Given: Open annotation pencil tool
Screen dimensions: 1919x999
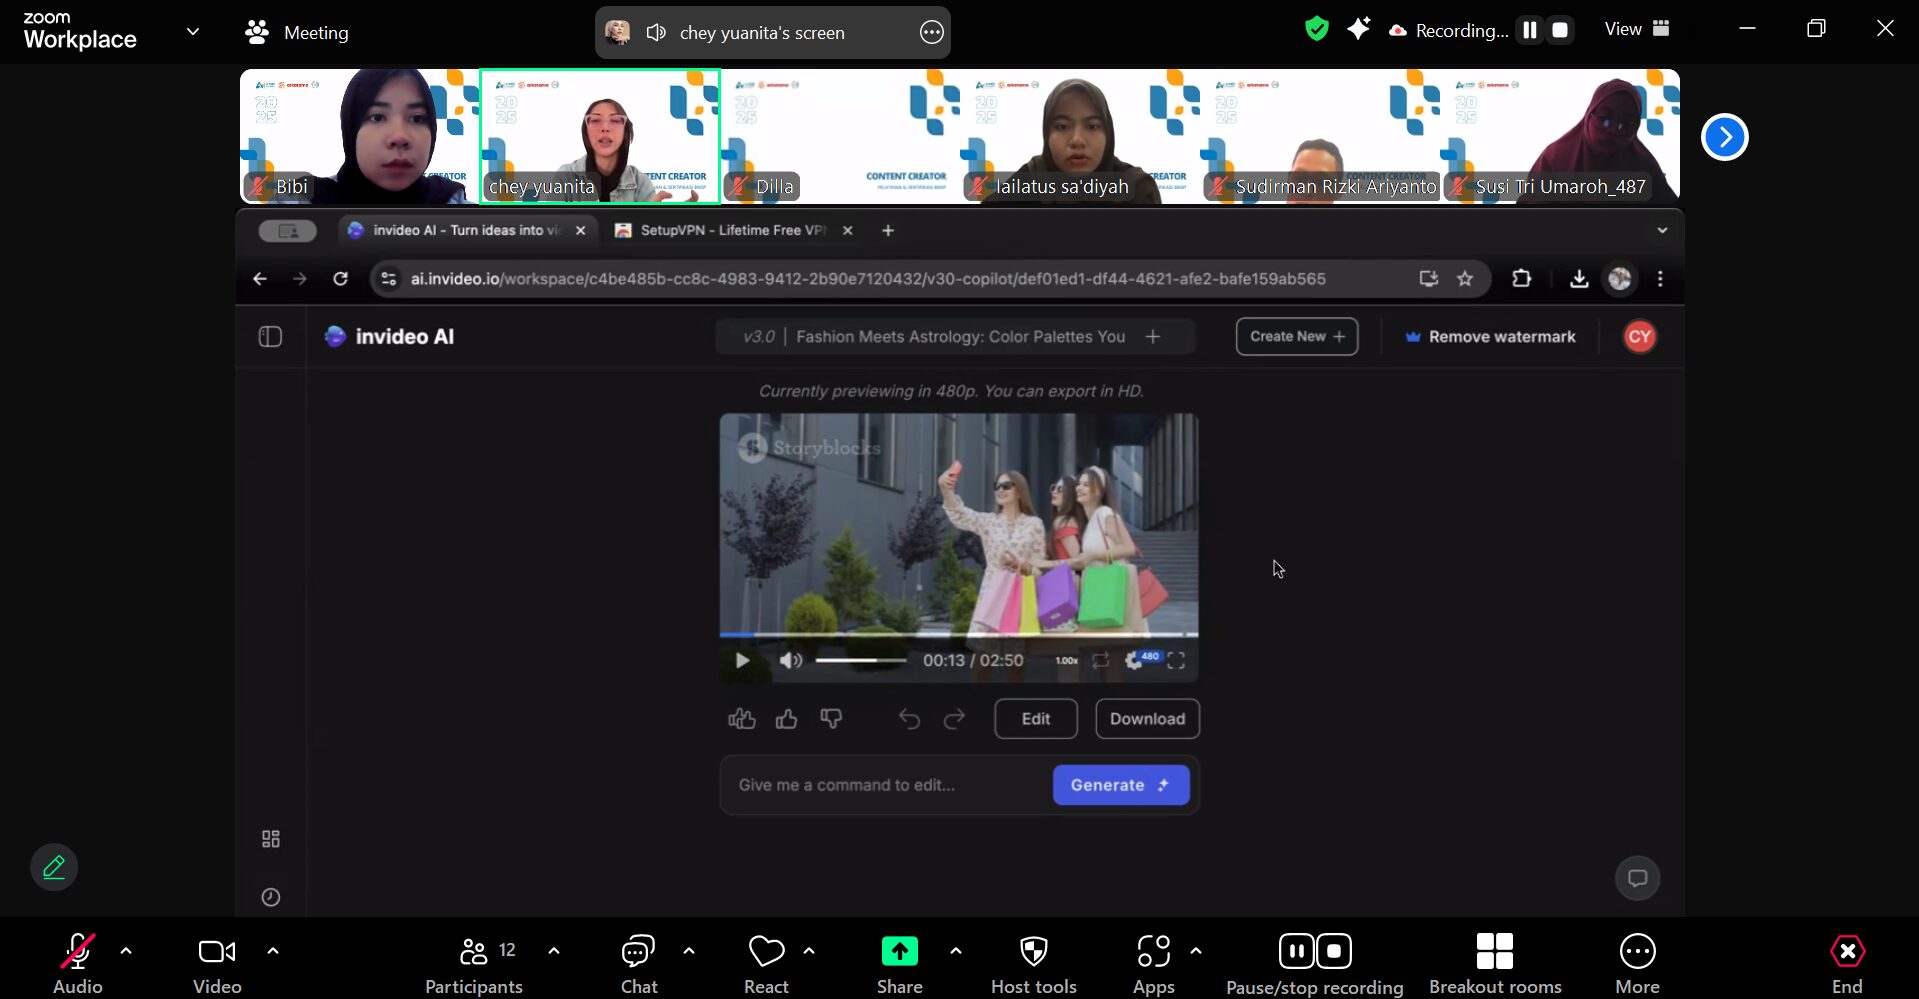Looking at the screenshot, I should (x=54, y=867).
